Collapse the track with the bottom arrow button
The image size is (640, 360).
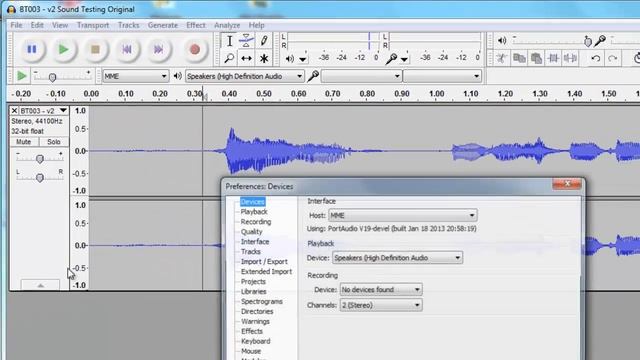[x=40, y=285]
